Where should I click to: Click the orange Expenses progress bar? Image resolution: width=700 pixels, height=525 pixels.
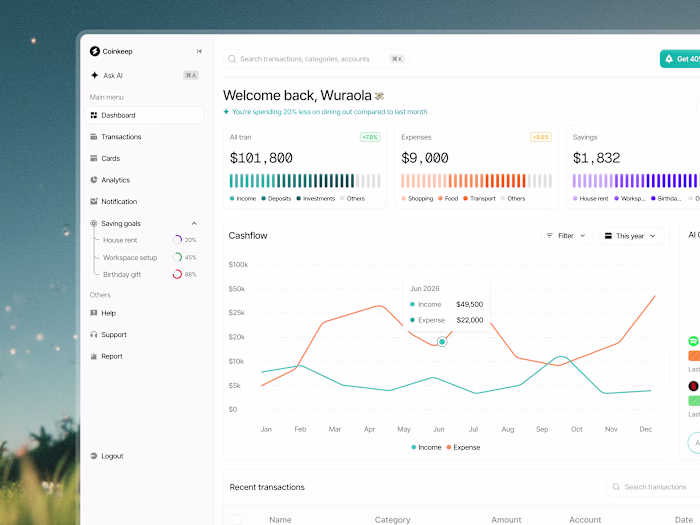476,180
